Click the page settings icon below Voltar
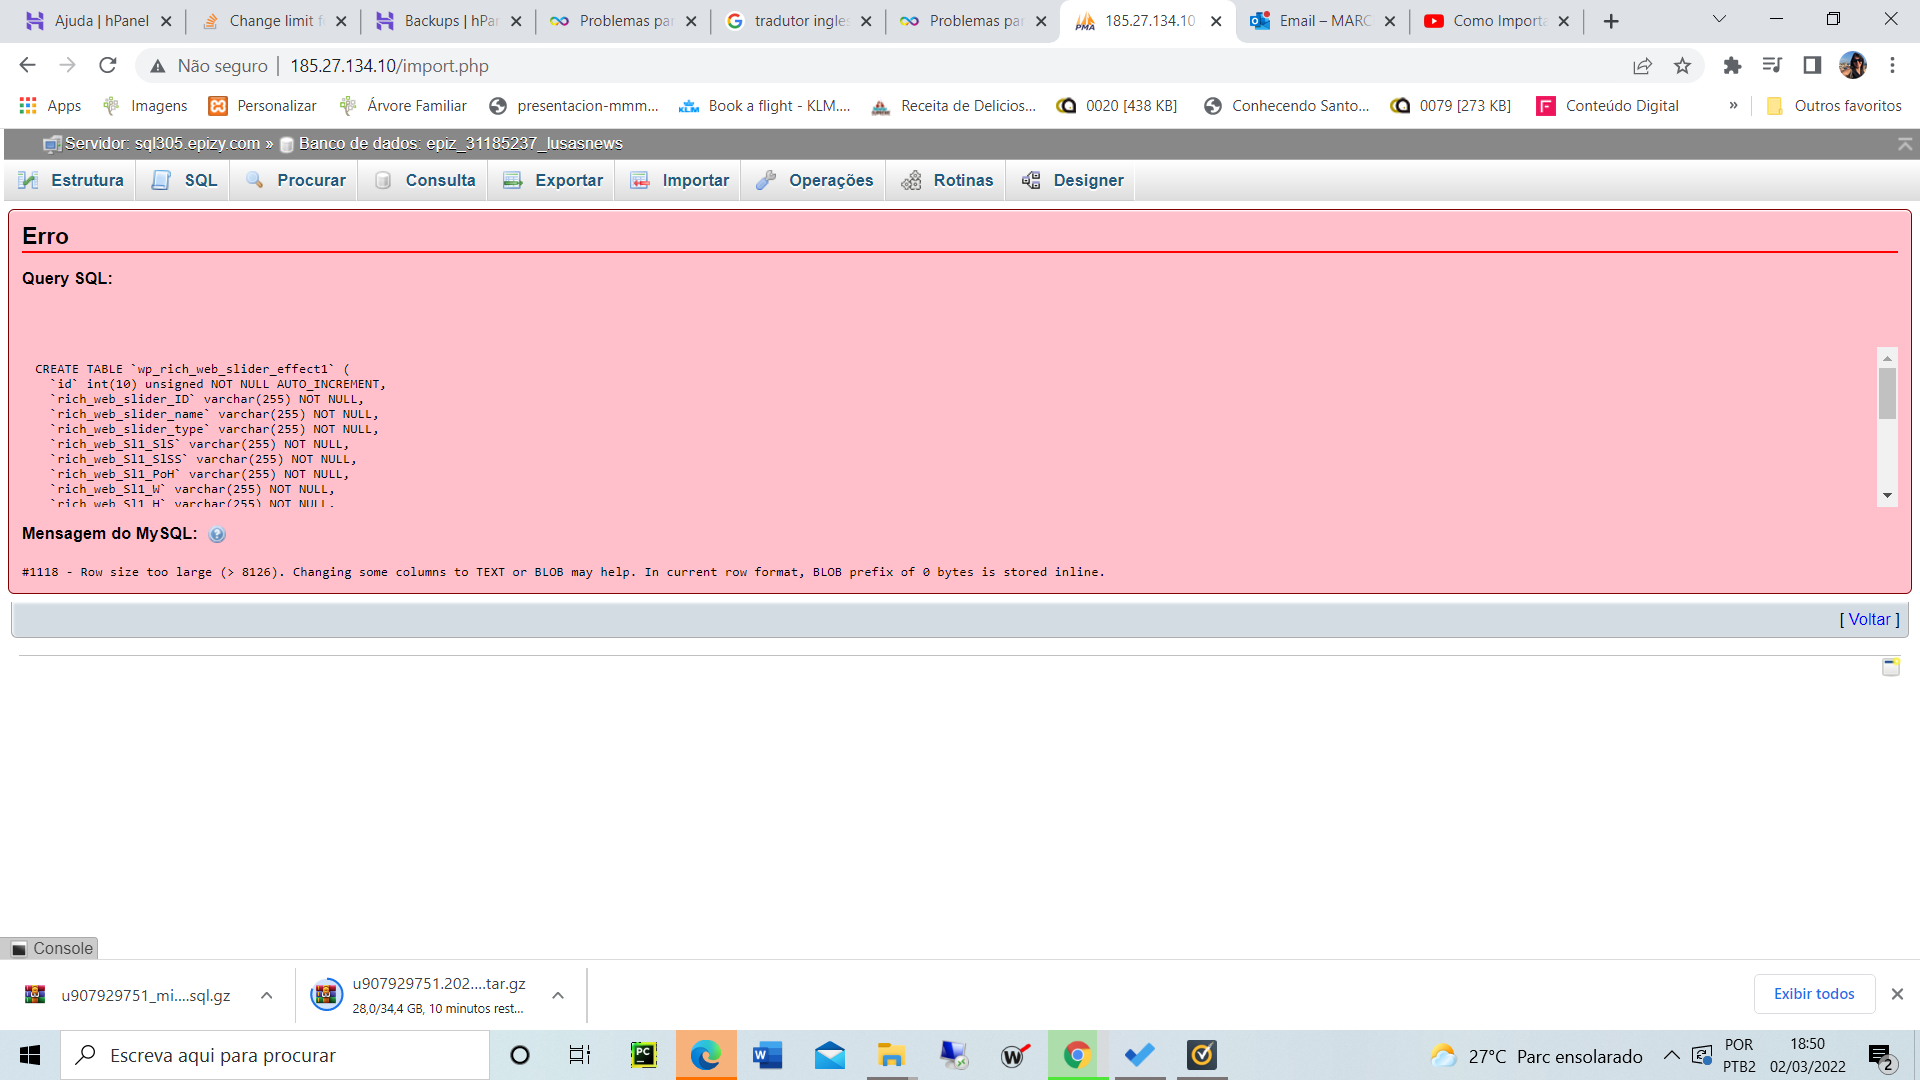 1890,667
